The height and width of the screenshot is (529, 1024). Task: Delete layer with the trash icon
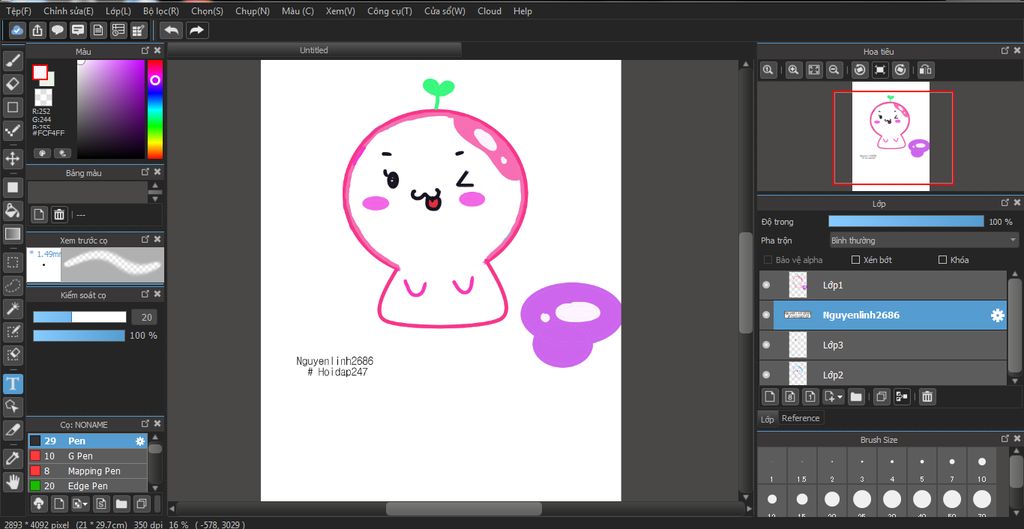[927, 396]
